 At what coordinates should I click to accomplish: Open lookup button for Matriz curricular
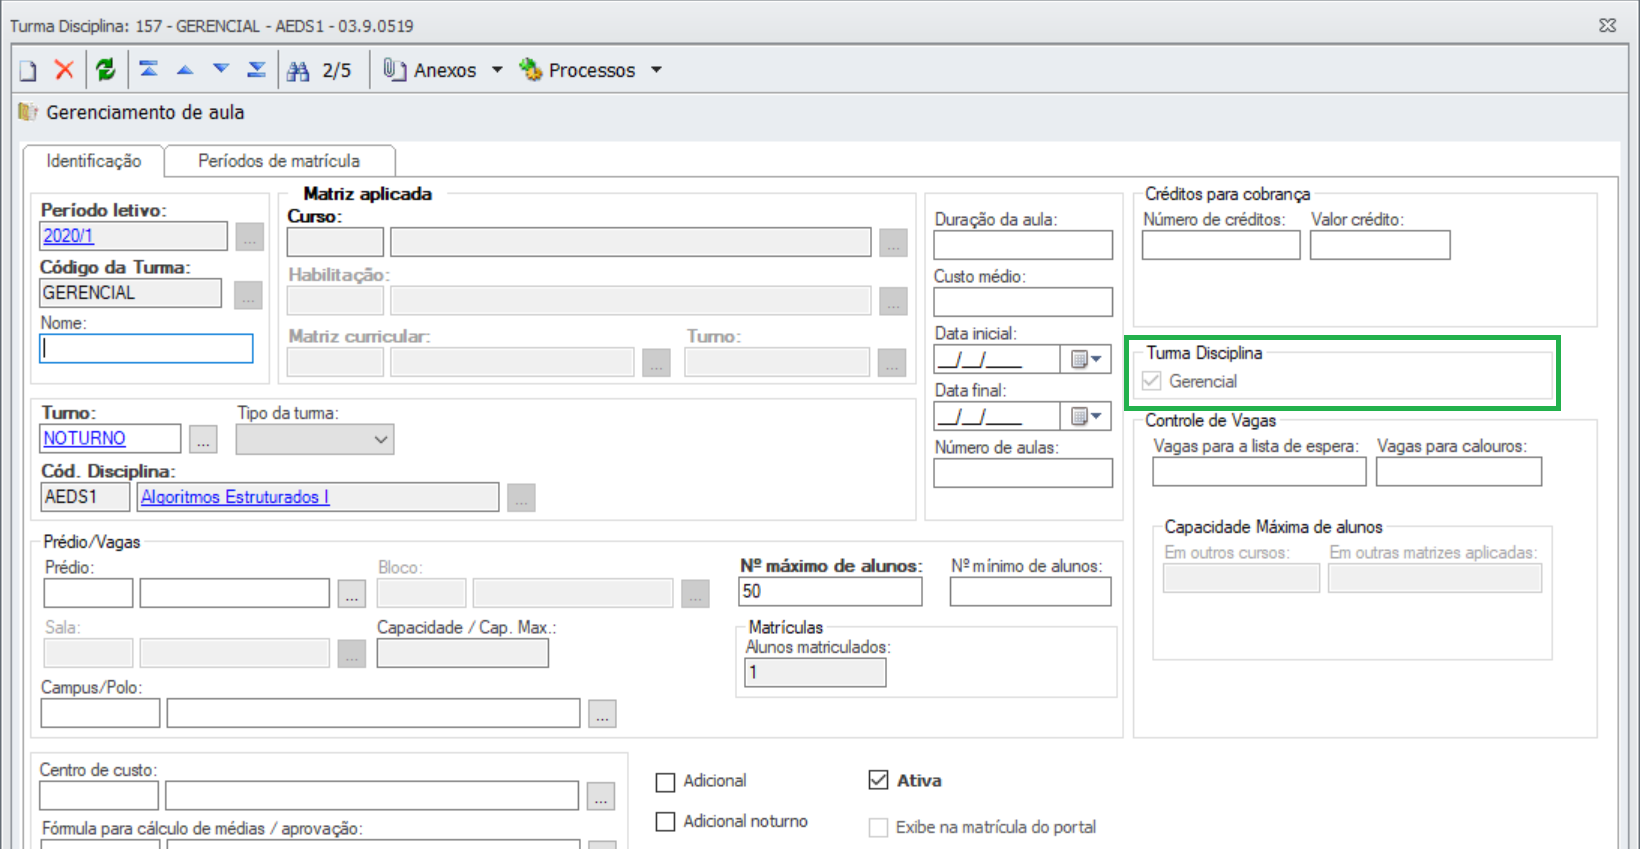(656, 363)
